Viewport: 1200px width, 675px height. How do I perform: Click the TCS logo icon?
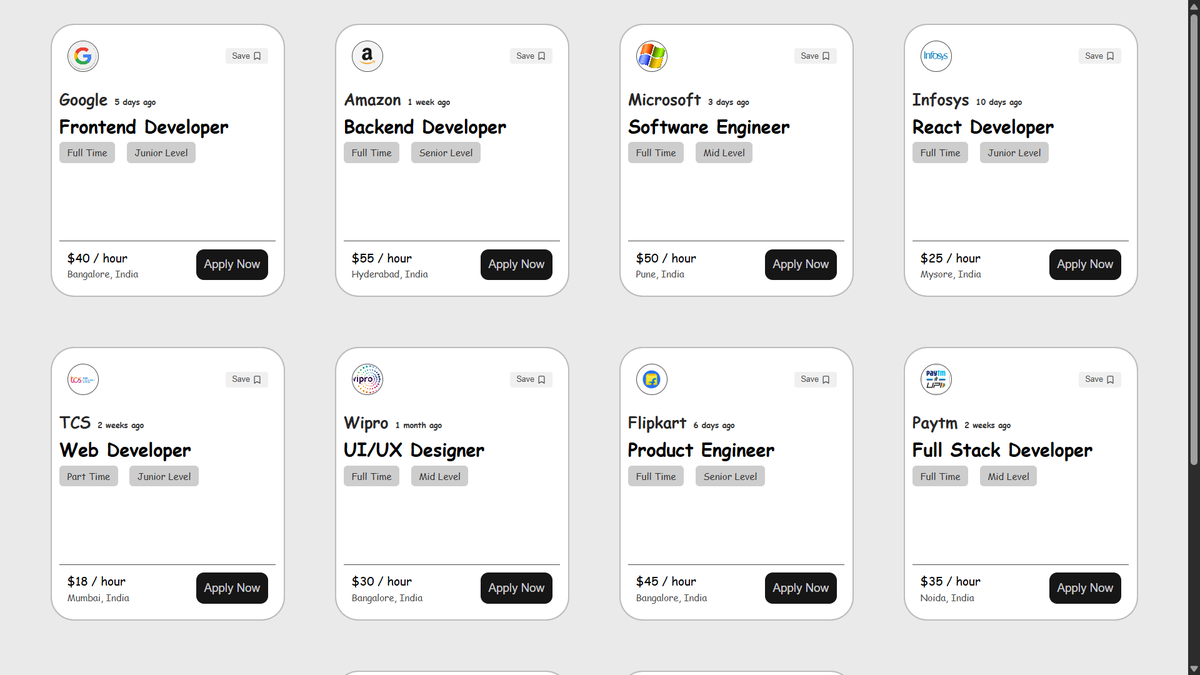pos(83,379)
